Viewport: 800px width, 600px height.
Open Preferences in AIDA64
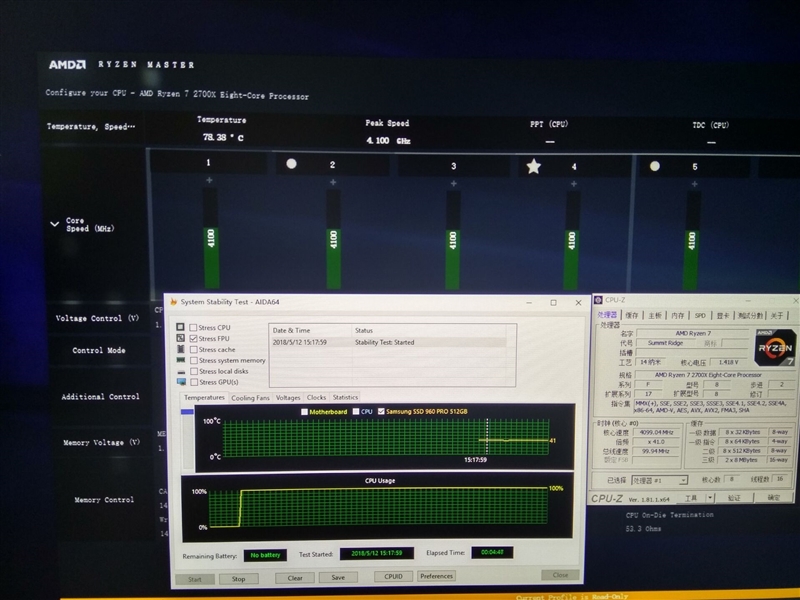tap(436, 576)
